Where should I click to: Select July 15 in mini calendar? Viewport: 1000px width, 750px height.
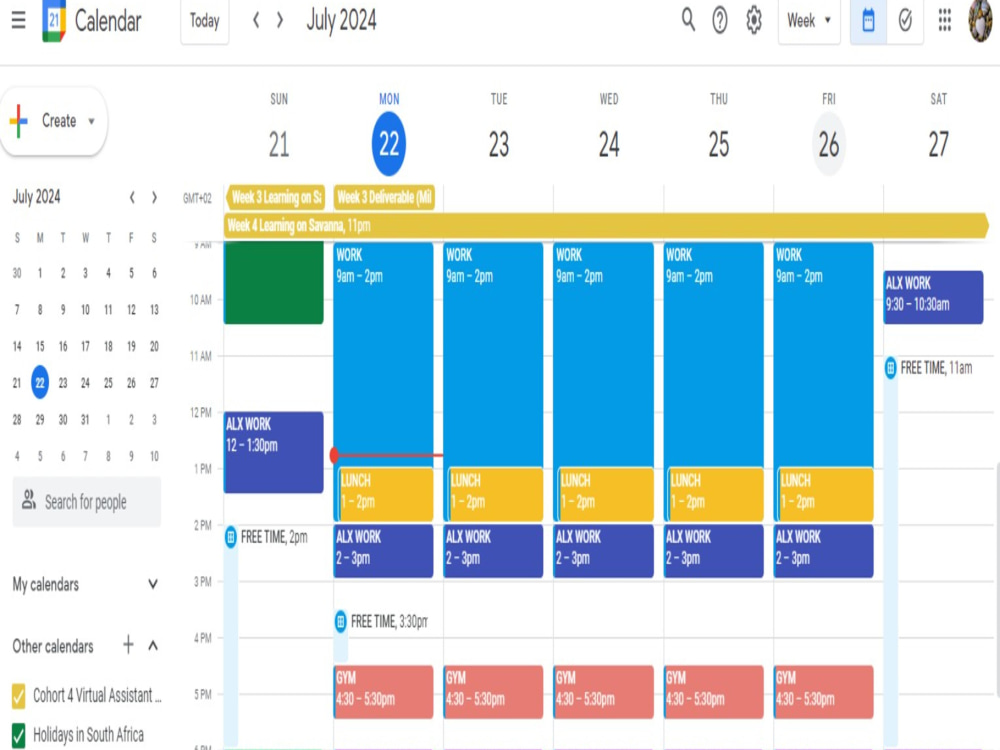pyautogui.click(x=40, y=346)
